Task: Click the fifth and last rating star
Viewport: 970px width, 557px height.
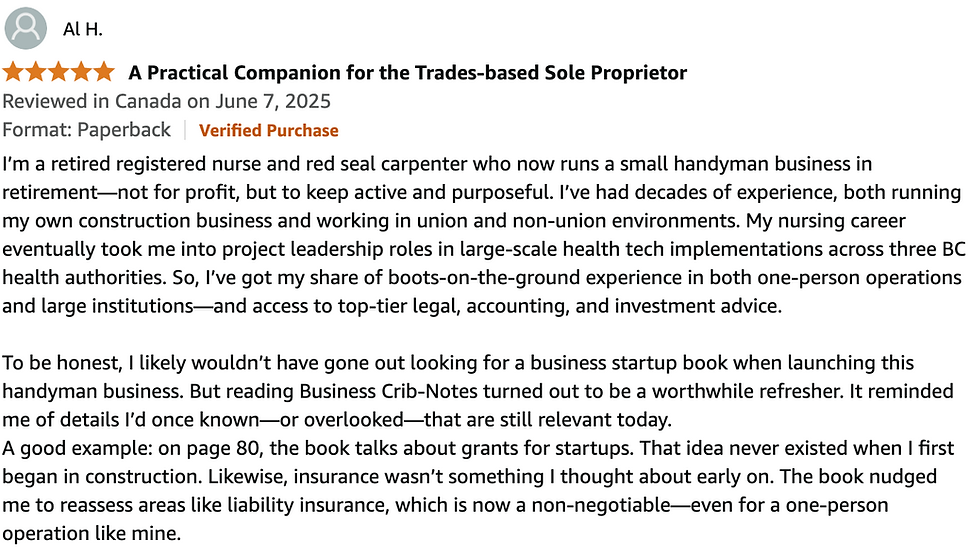Action: click(x=105, y=72)
